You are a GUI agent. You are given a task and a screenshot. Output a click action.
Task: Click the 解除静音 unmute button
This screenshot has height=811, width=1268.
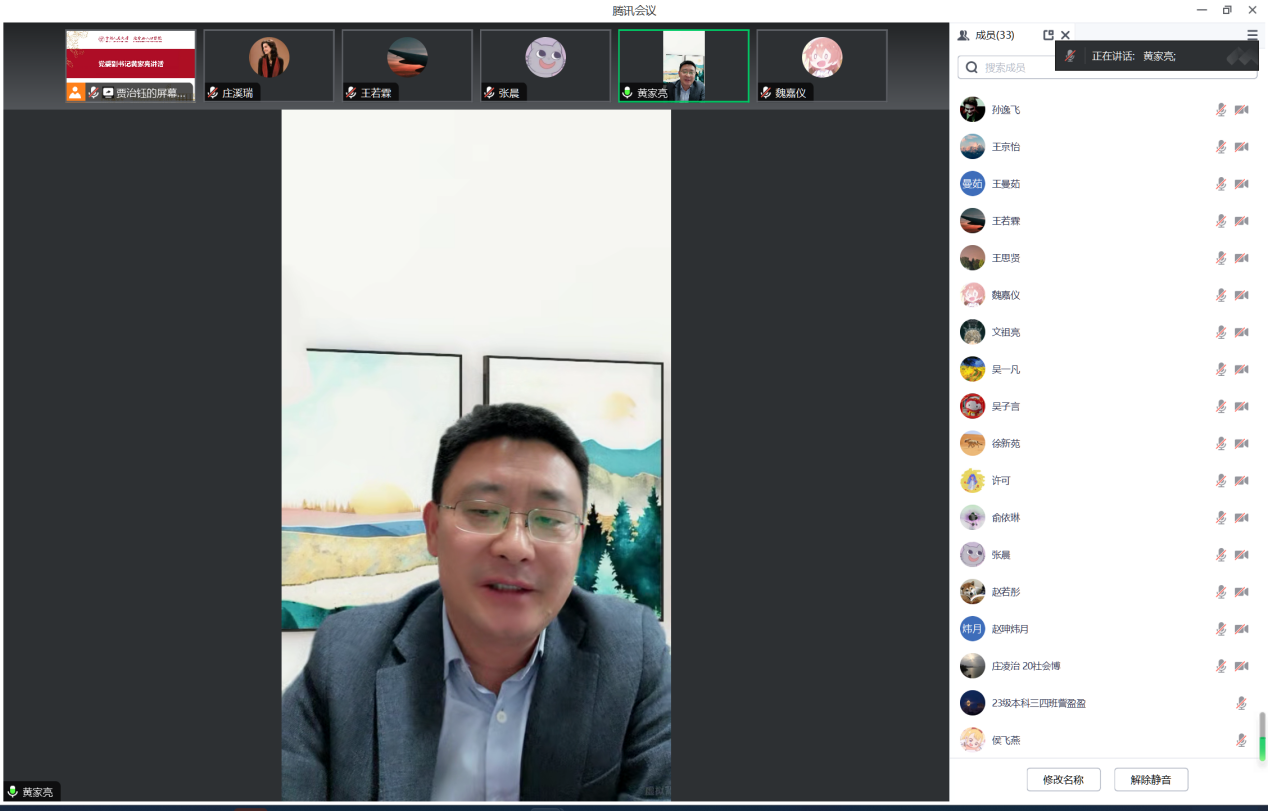(1151, 779)
